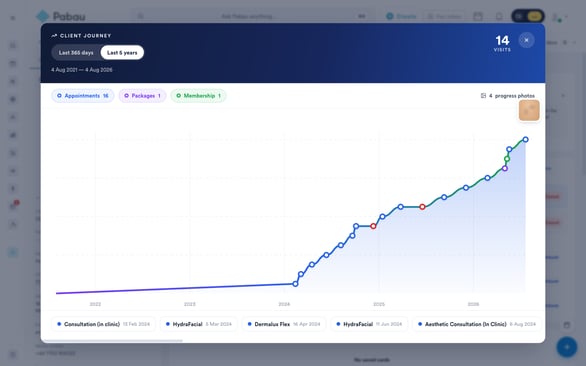Image resolution: width=586 pixels, height=366 pixels.
Task: Open the HydraFacial 11 Jun 2024 chip
Action: coord(369,324)
